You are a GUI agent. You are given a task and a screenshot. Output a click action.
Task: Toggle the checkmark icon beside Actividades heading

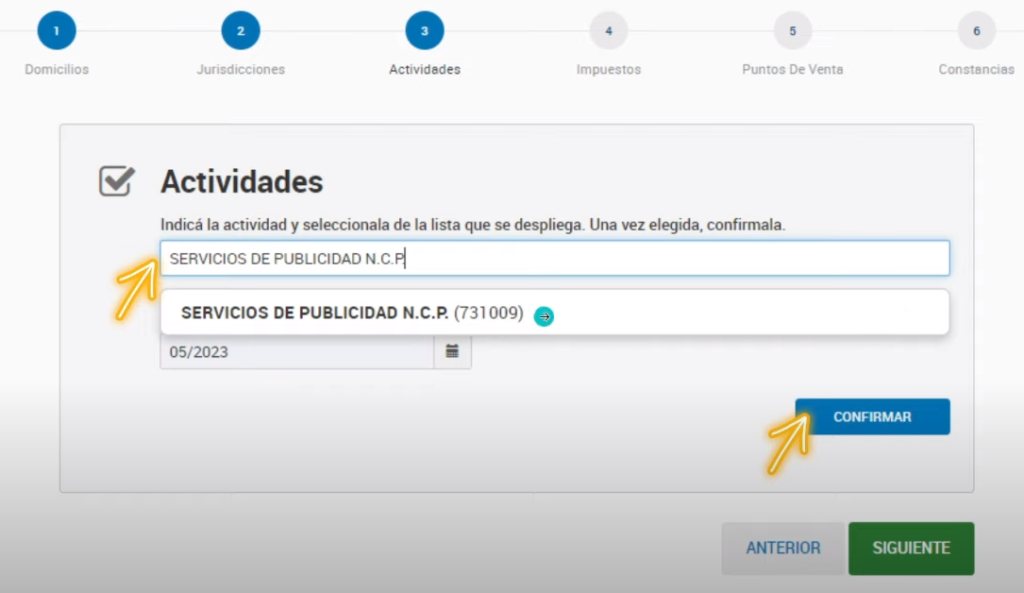(x=117, y=181)
